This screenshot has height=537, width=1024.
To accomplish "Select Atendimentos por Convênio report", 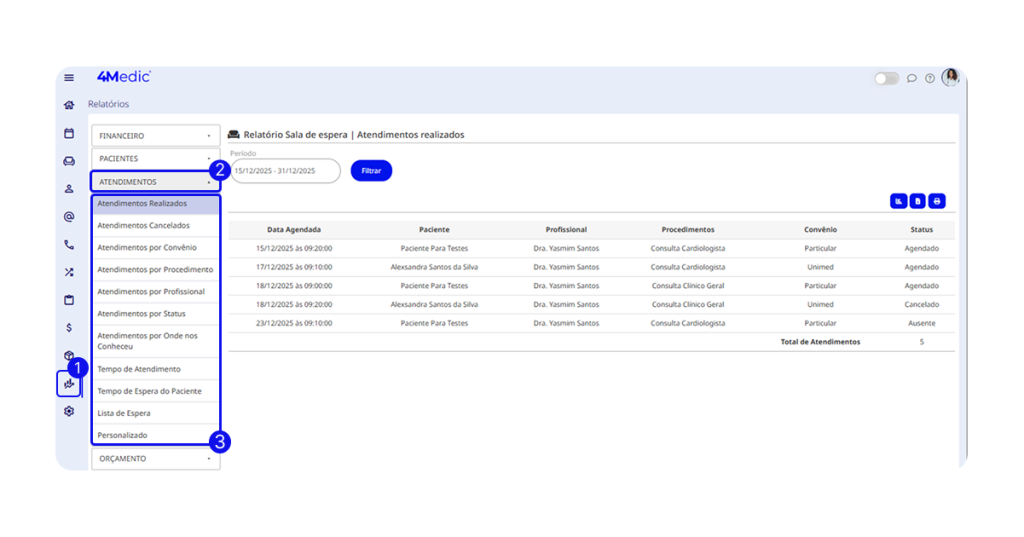I will click(147, 248).
